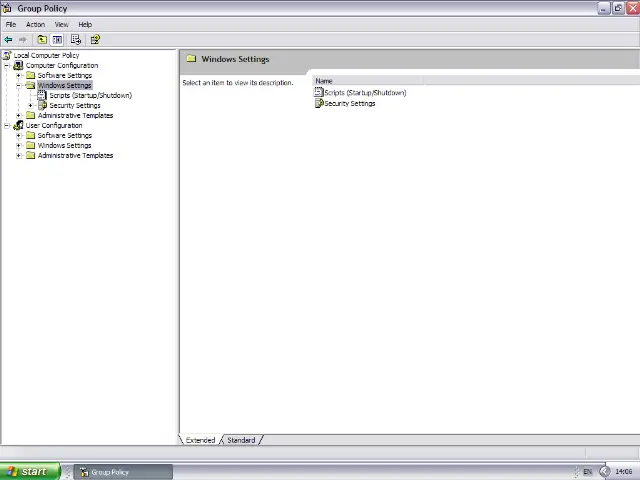Restore down the Group Policy window
The width and height of the screenshot is (640, 480).
(618, 8)
